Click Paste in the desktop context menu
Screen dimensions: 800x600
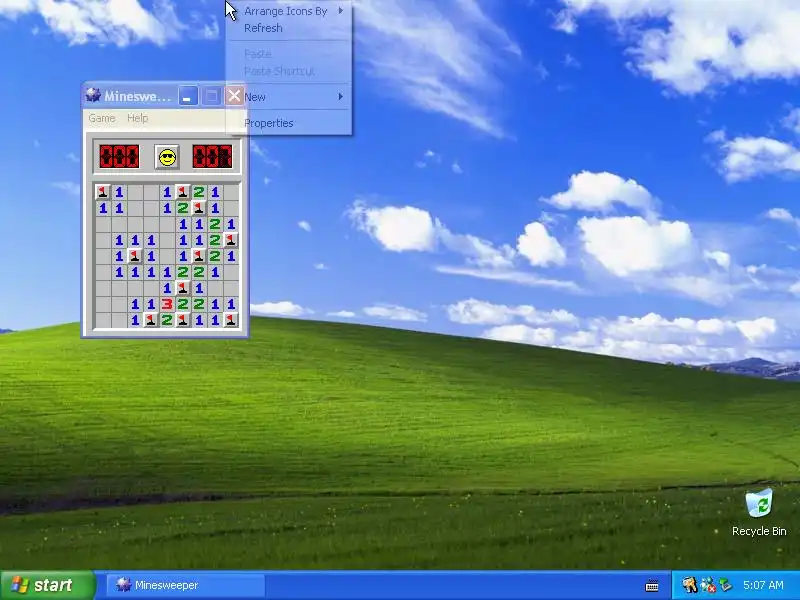tap(289, 54)
